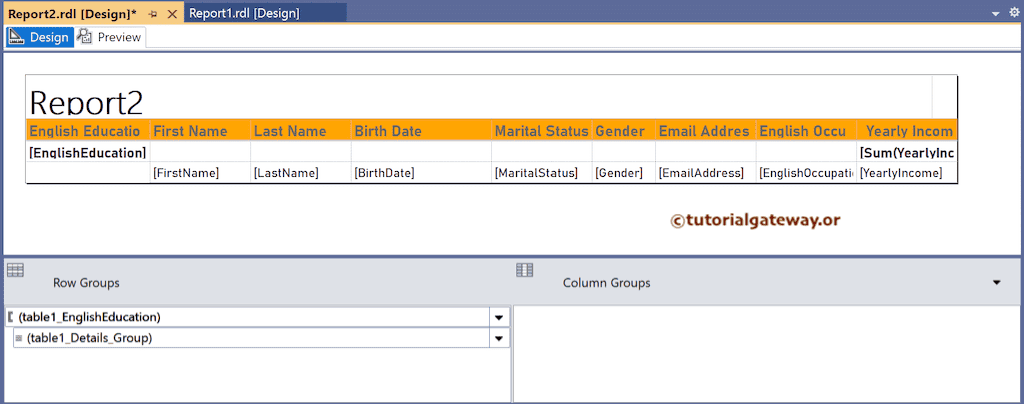Select the [YearlyIncome] detail cell

[907, 173]
